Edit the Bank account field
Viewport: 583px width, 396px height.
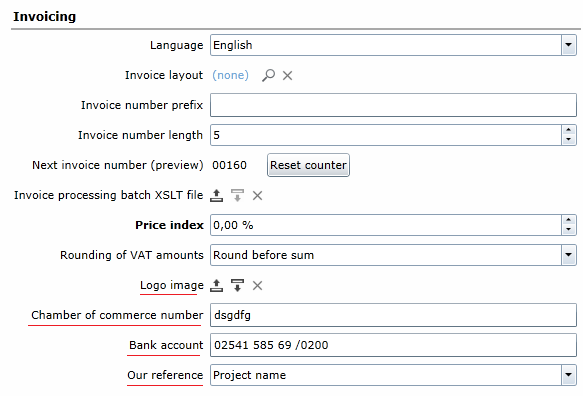(393, 345)
